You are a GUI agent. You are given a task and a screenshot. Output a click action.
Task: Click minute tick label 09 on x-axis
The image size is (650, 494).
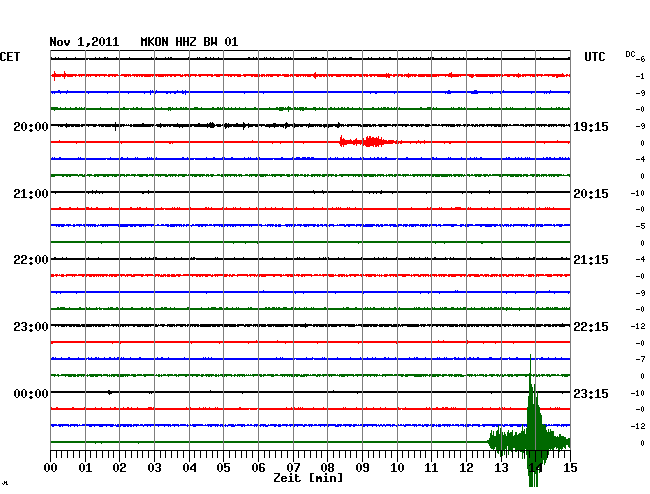point(362,467)
